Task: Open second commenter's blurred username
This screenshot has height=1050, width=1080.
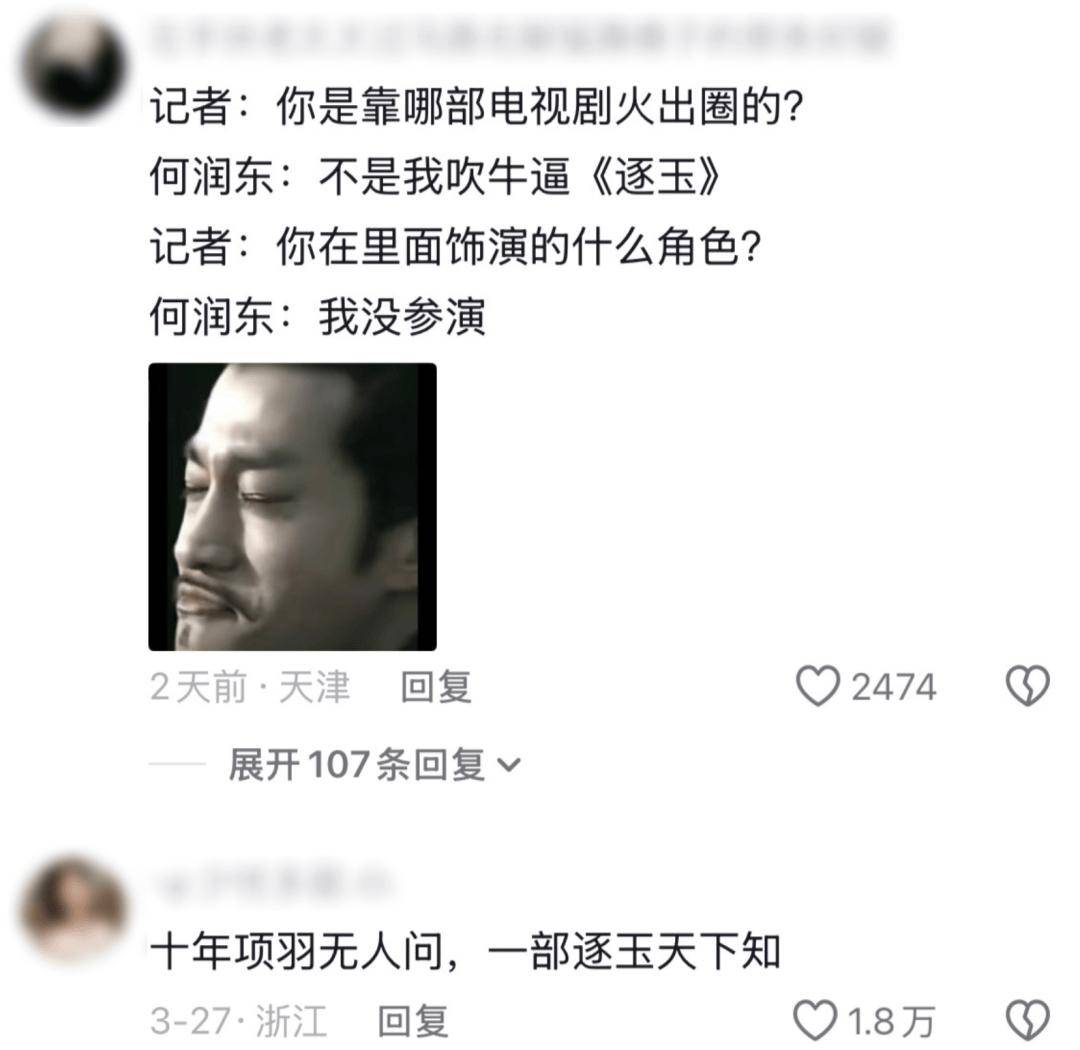Action: click(271, 884)
